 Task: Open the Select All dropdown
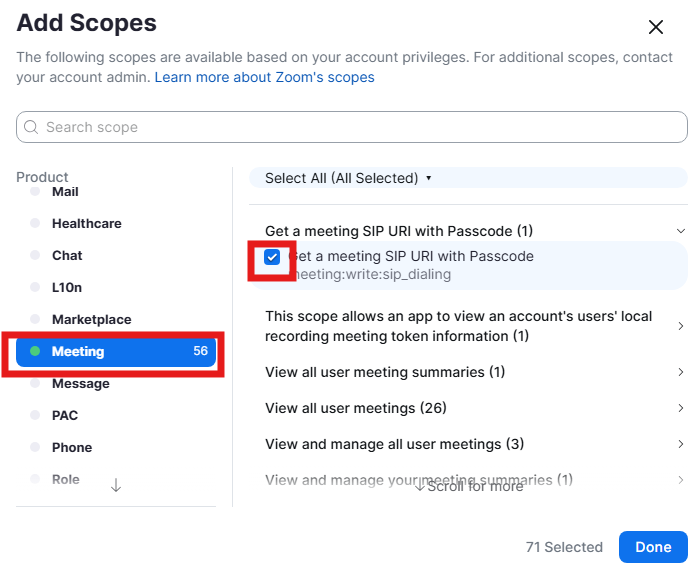[348, 178]
